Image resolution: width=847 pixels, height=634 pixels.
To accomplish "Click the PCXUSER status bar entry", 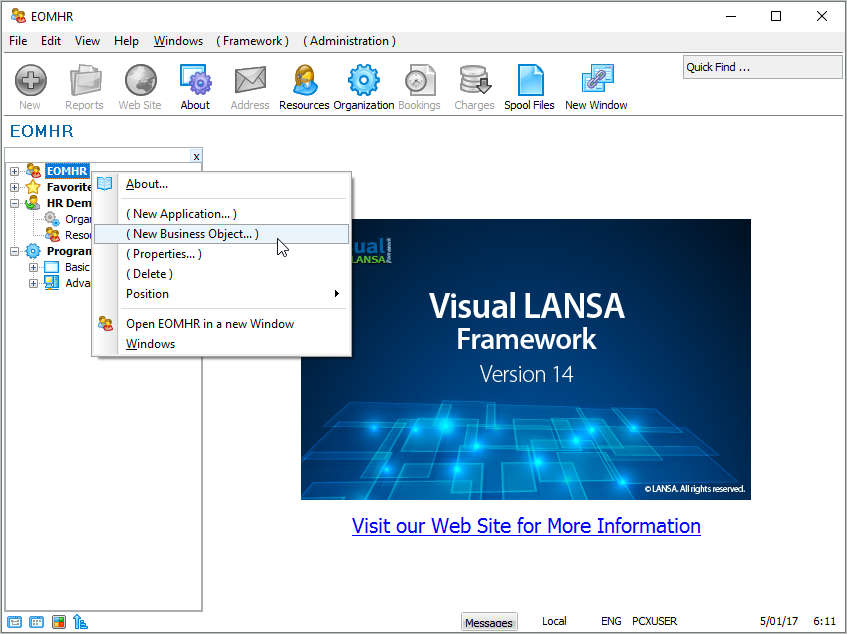I will click(654, 622).
